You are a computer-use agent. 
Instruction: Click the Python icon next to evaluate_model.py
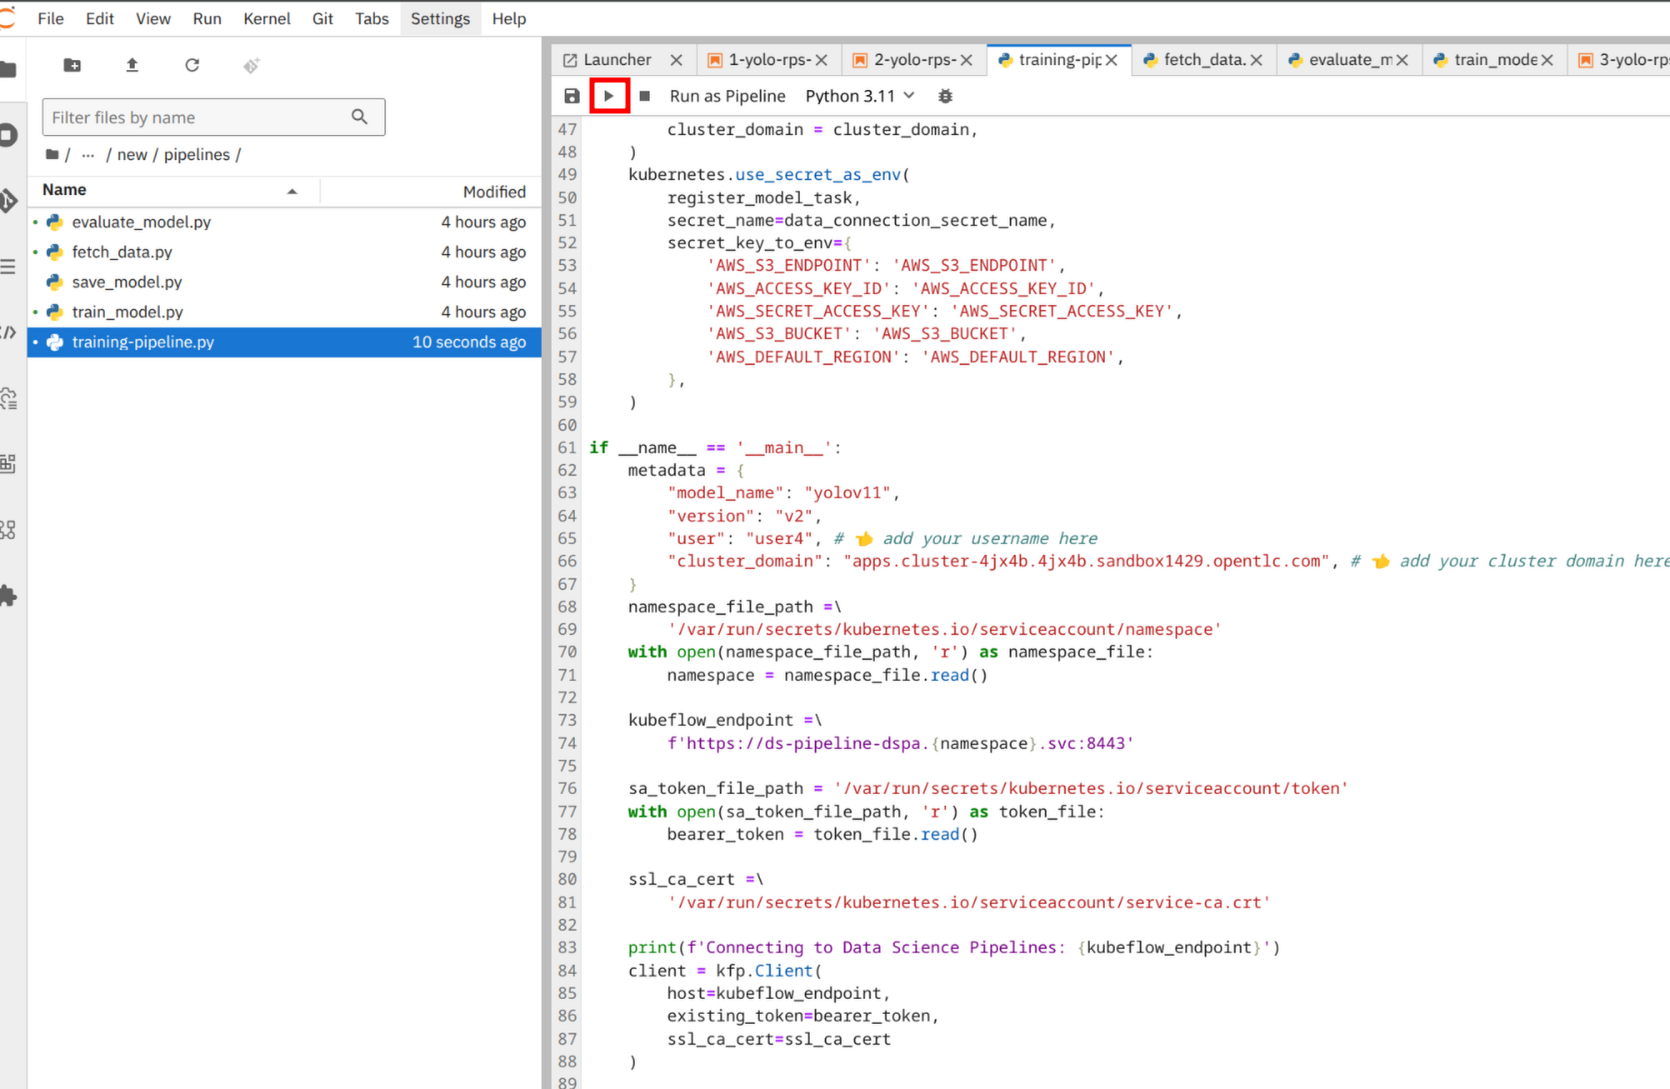click(55, 222)
